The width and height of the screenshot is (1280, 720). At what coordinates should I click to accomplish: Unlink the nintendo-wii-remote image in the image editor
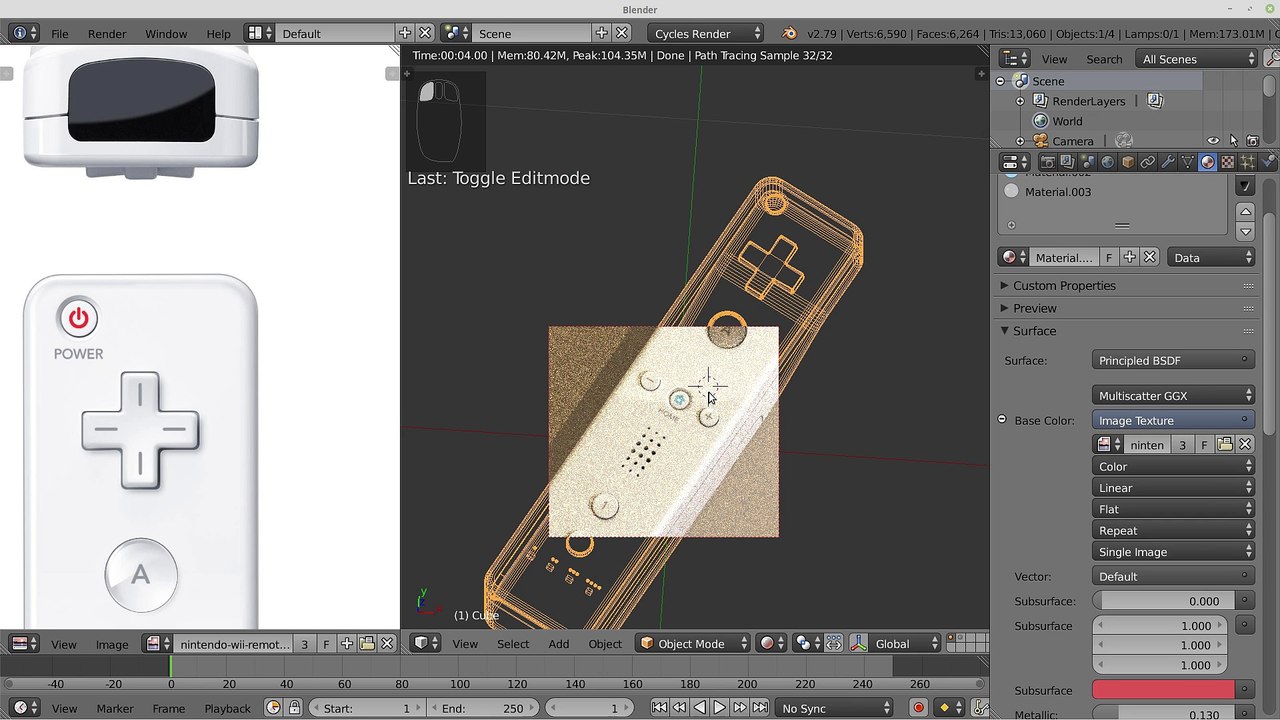coord(387,644)
